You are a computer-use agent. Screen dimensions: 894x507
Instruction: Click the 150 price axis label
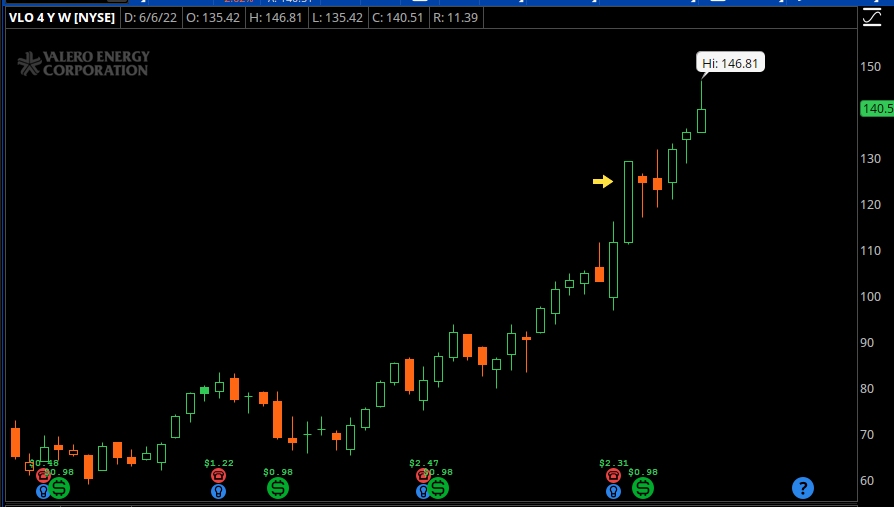(870, 67)
